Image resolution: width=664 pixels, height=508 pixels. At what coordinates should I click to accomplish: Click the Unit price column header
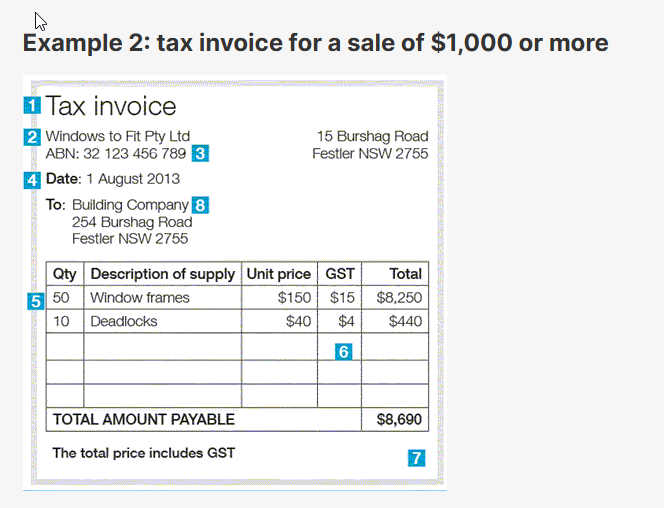[x=278, y=274]
